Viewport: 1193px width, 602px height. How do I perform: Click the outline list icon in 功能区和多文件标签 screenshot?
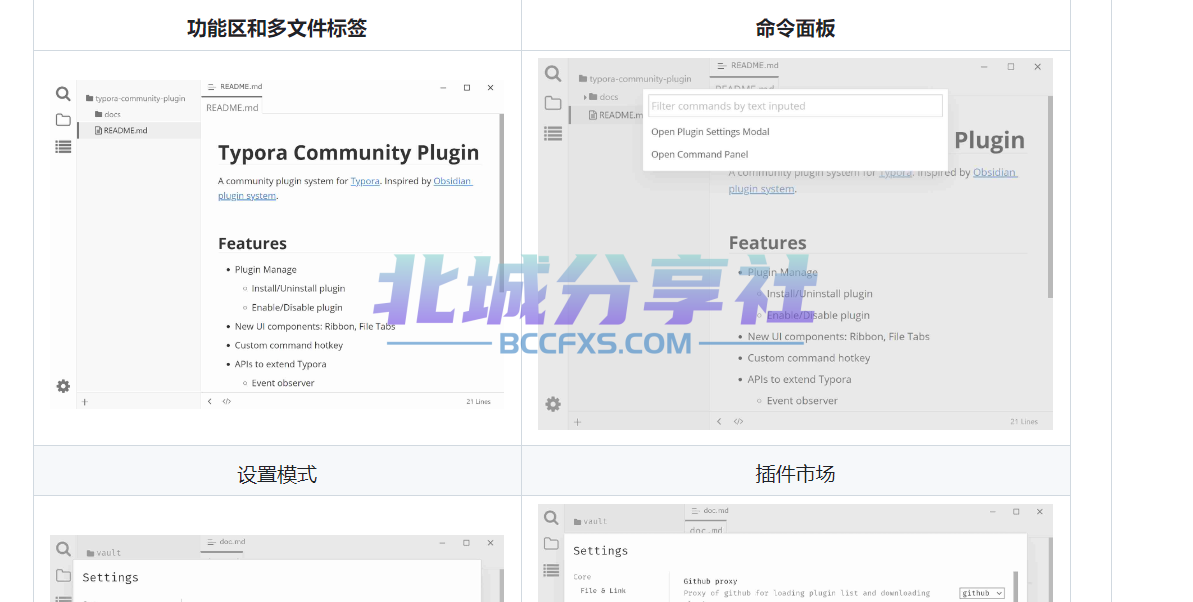[63, 147]
